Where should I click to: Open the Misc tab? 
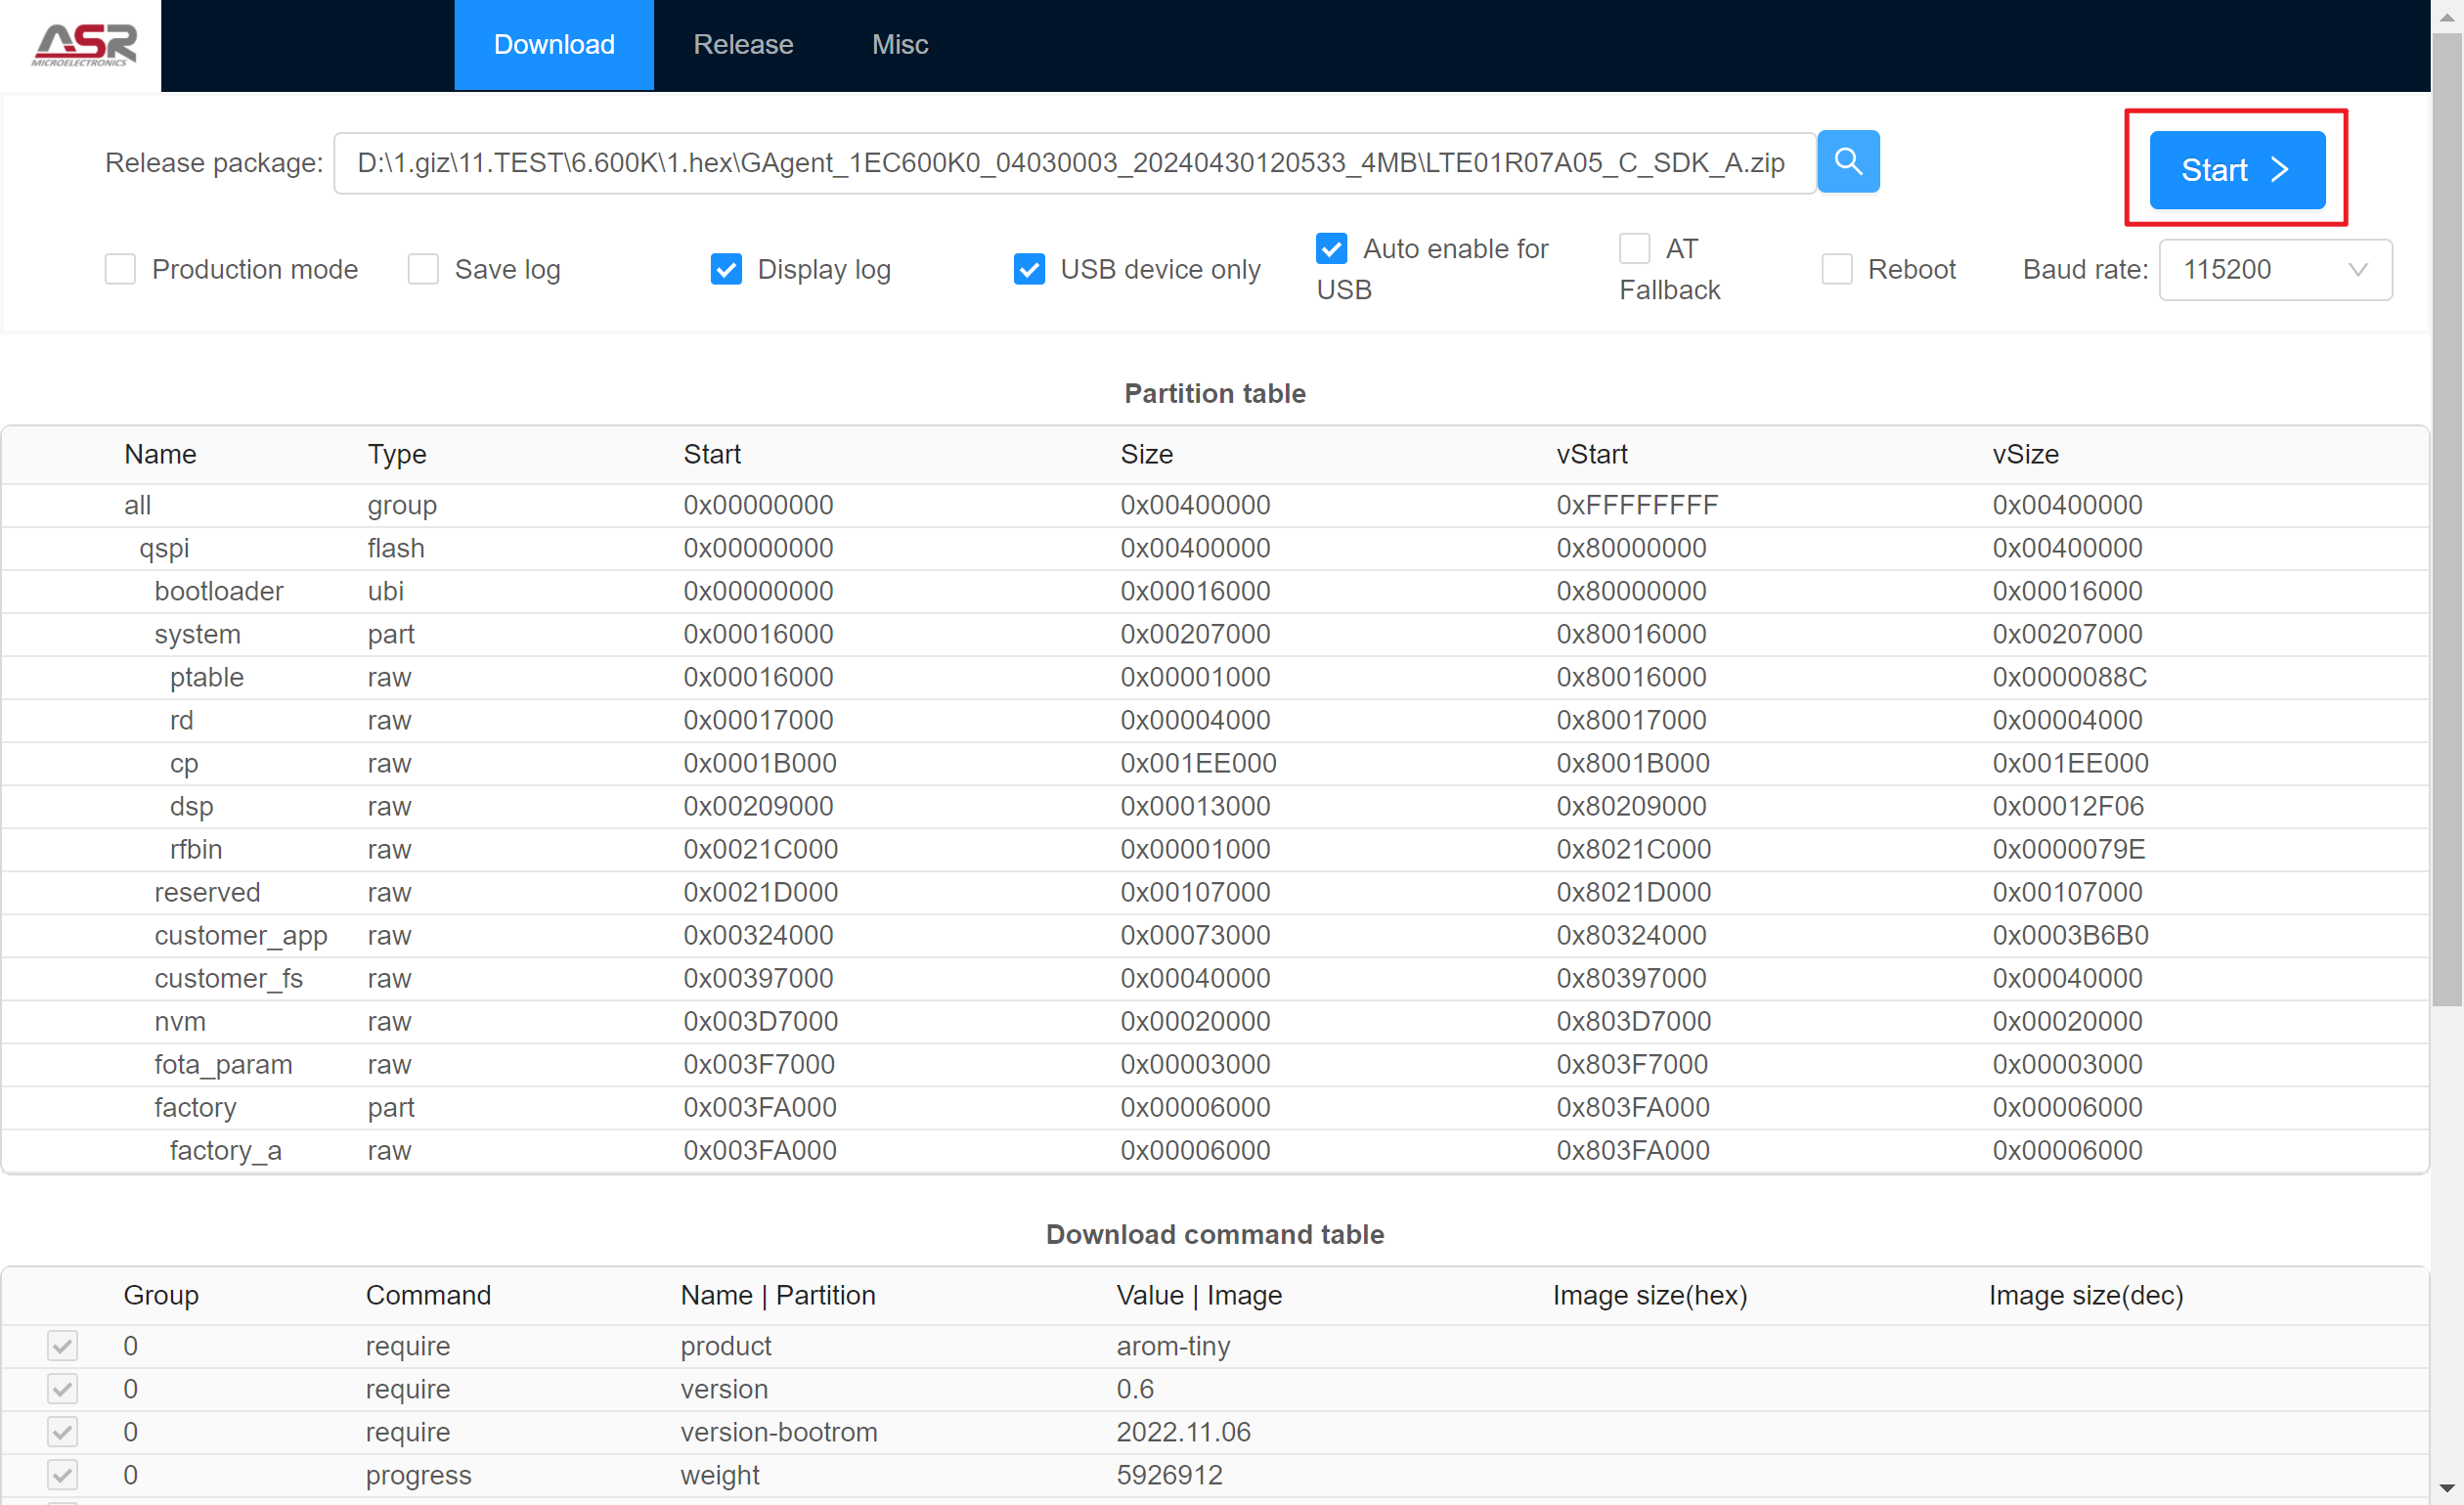click(x=899, y=45)
